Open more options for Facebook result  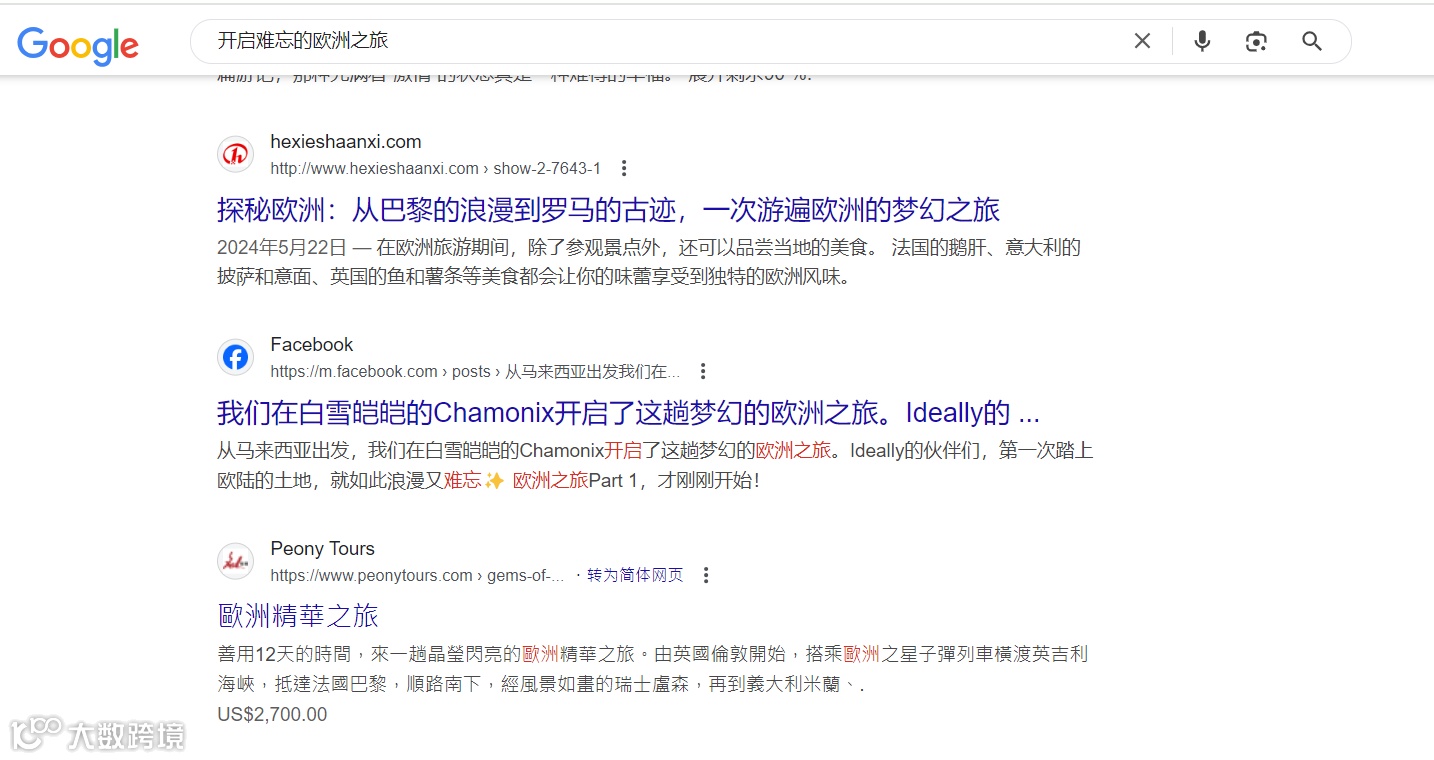pos(703,371)
